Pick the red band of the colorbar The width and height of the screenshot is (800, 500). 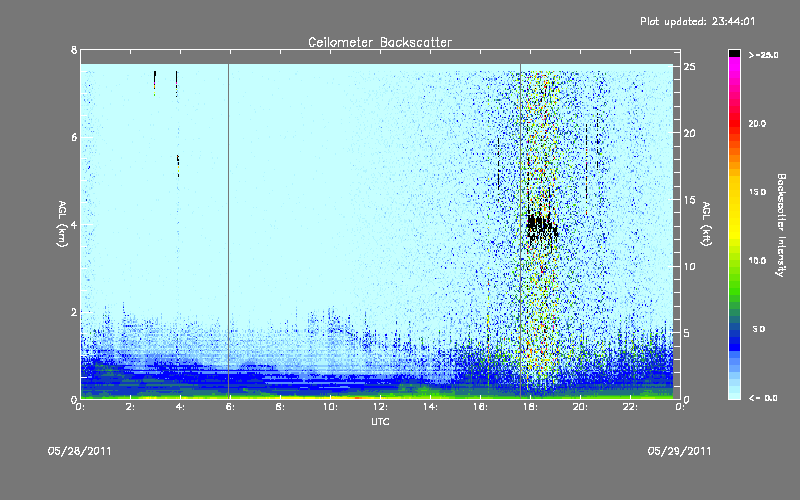point(734,125)
